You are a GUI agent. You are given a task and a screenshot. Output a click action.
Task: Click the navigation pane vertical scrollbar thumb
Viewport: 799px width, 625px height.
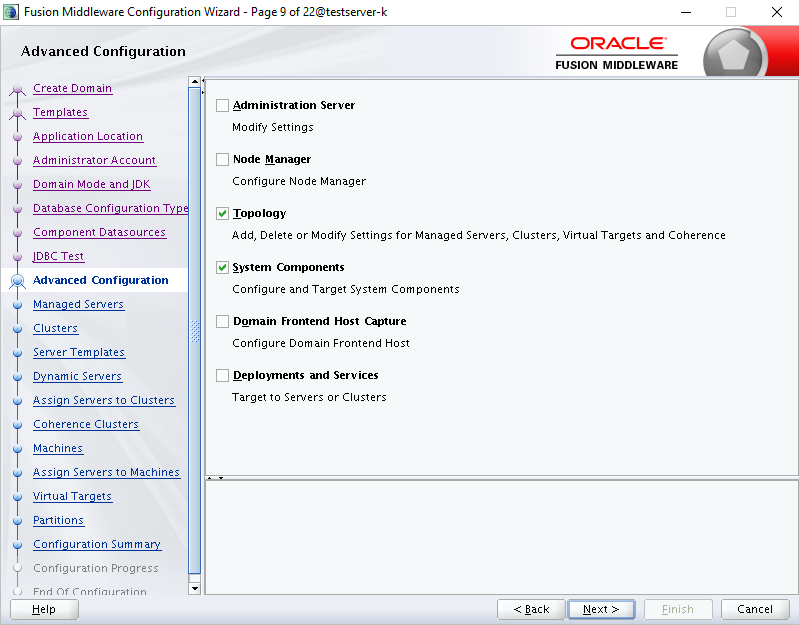(194, 331)
